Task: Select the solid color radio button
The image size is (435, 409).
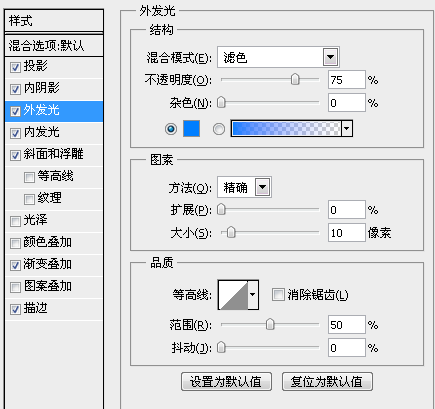Action: (x=171, y=129)
